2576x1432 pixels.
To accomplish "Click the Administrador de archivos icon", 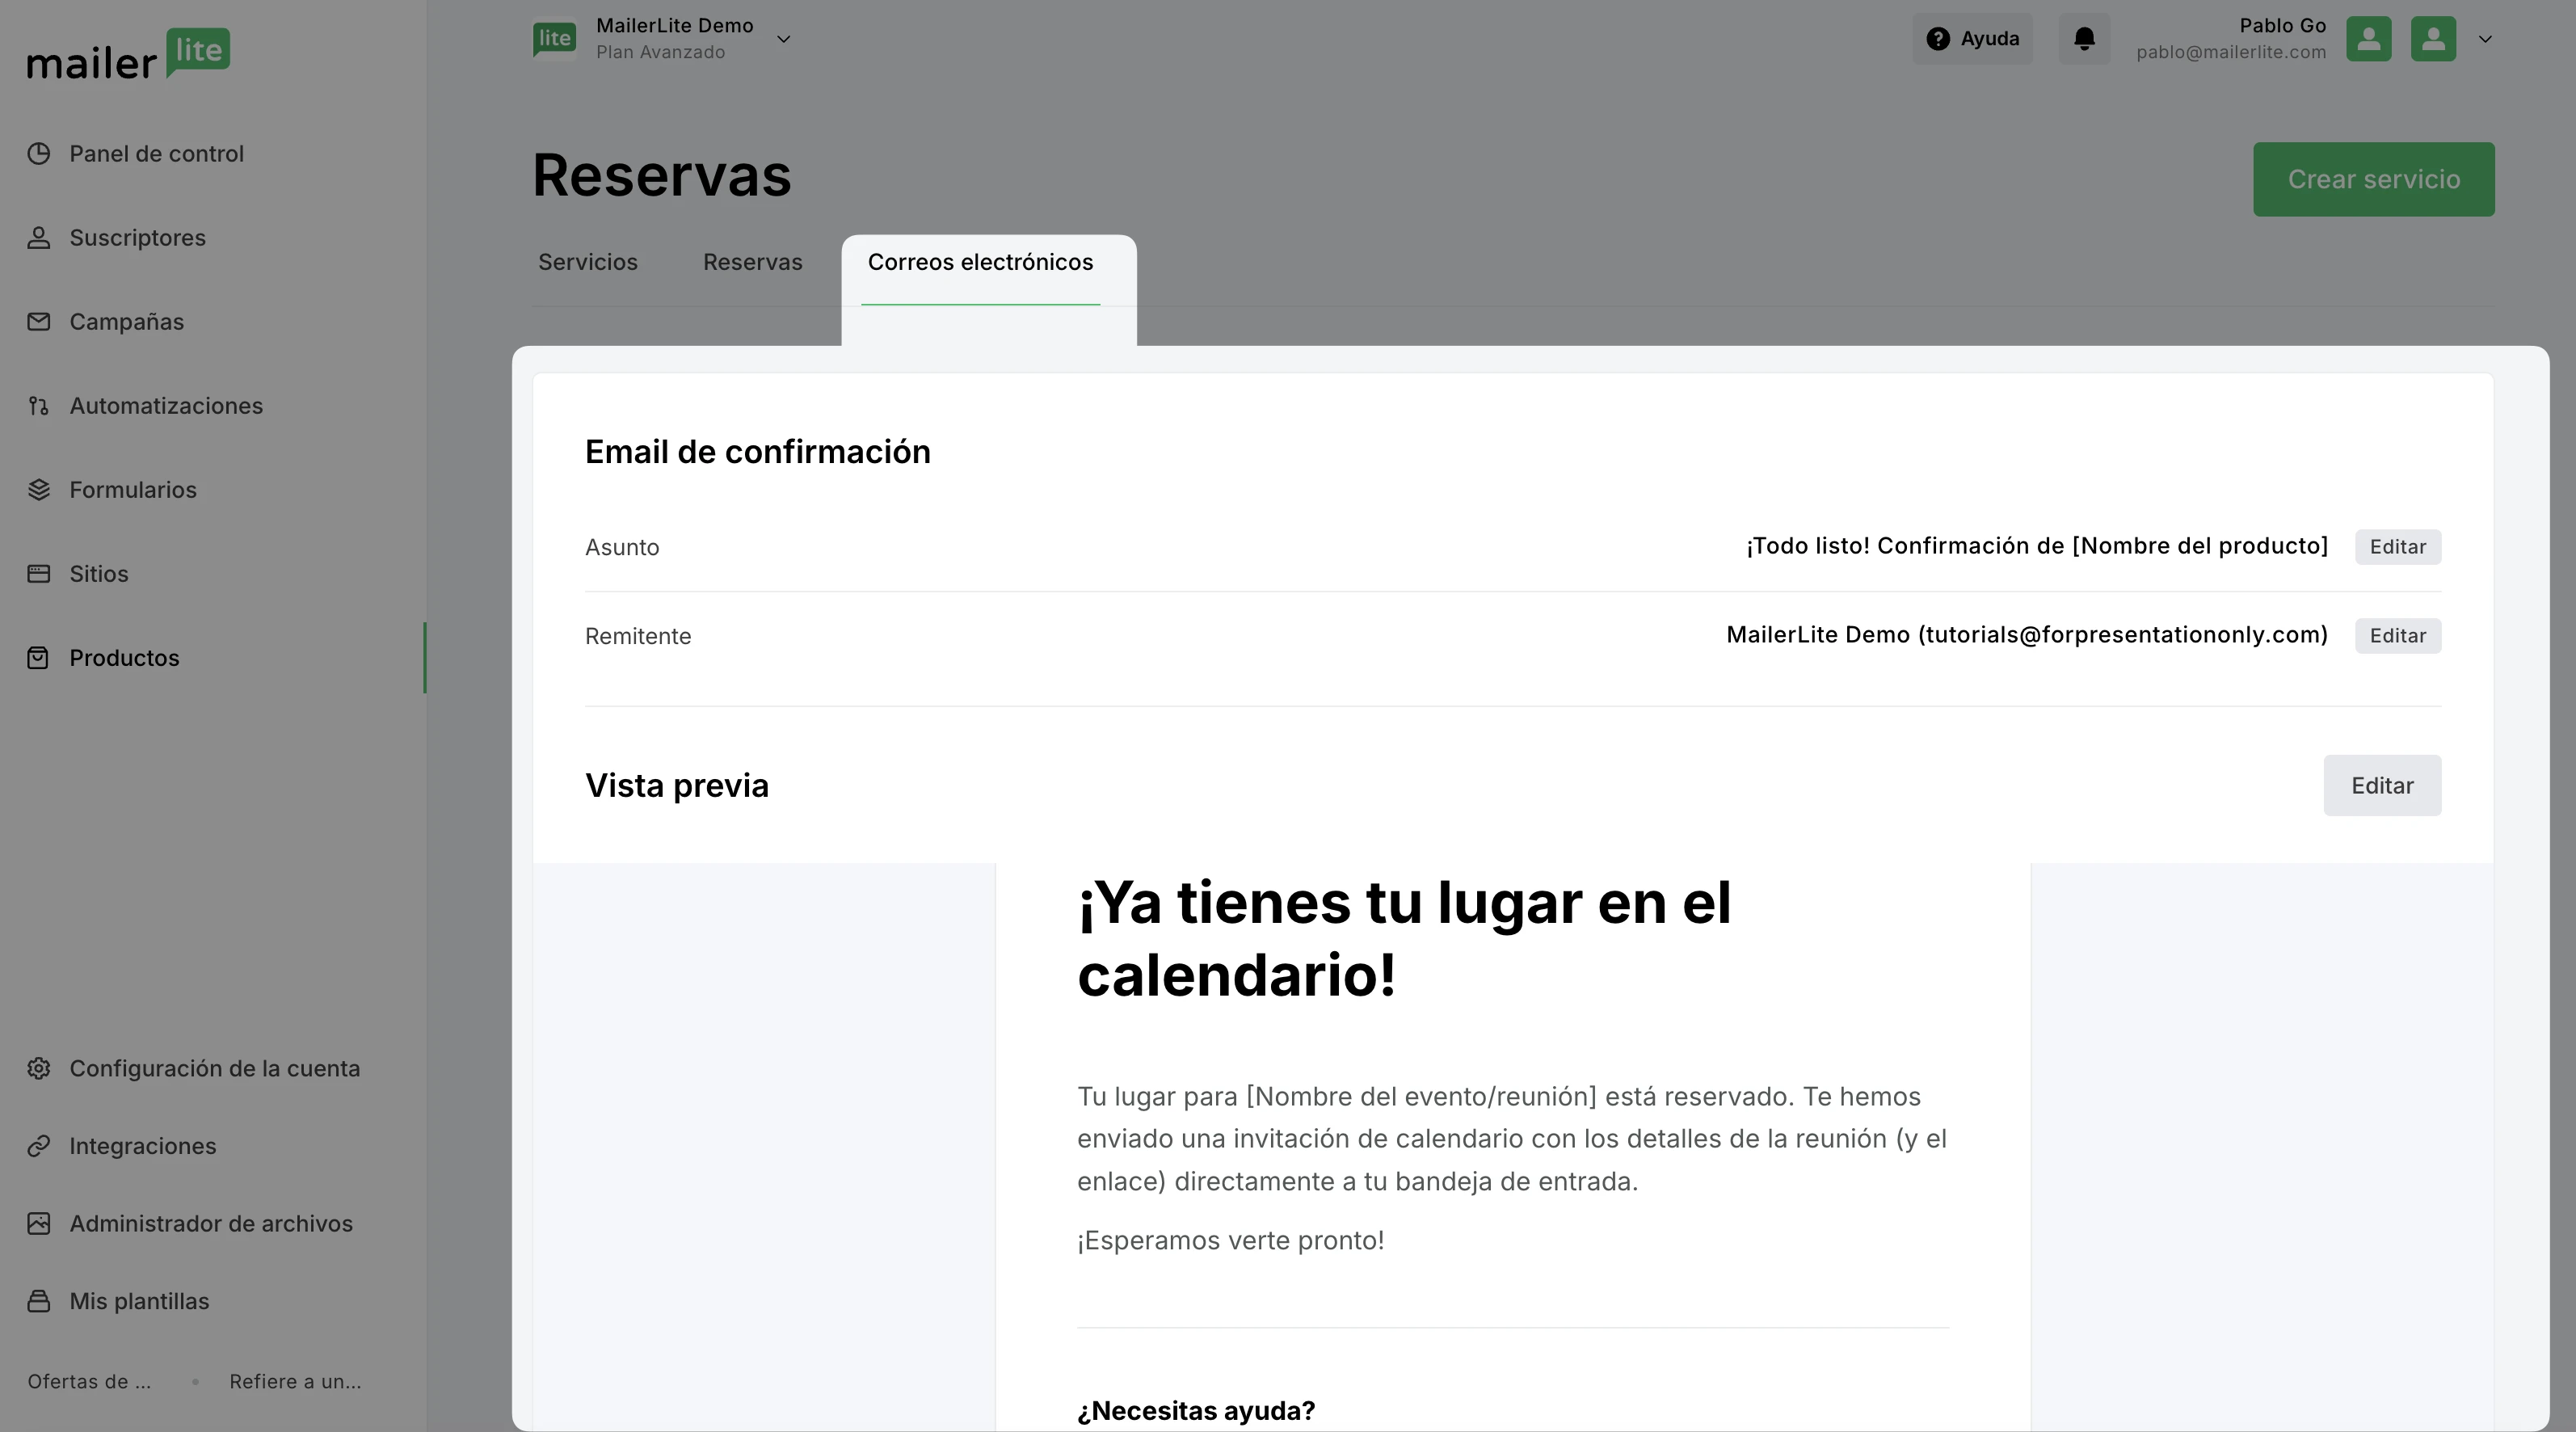I will (39, 1224).
